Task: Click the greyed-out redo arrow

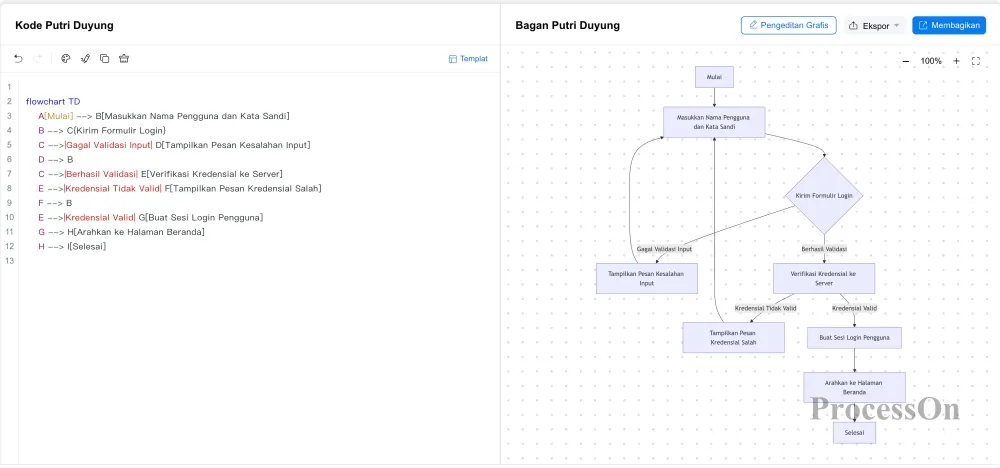Action: pos(38,59)
